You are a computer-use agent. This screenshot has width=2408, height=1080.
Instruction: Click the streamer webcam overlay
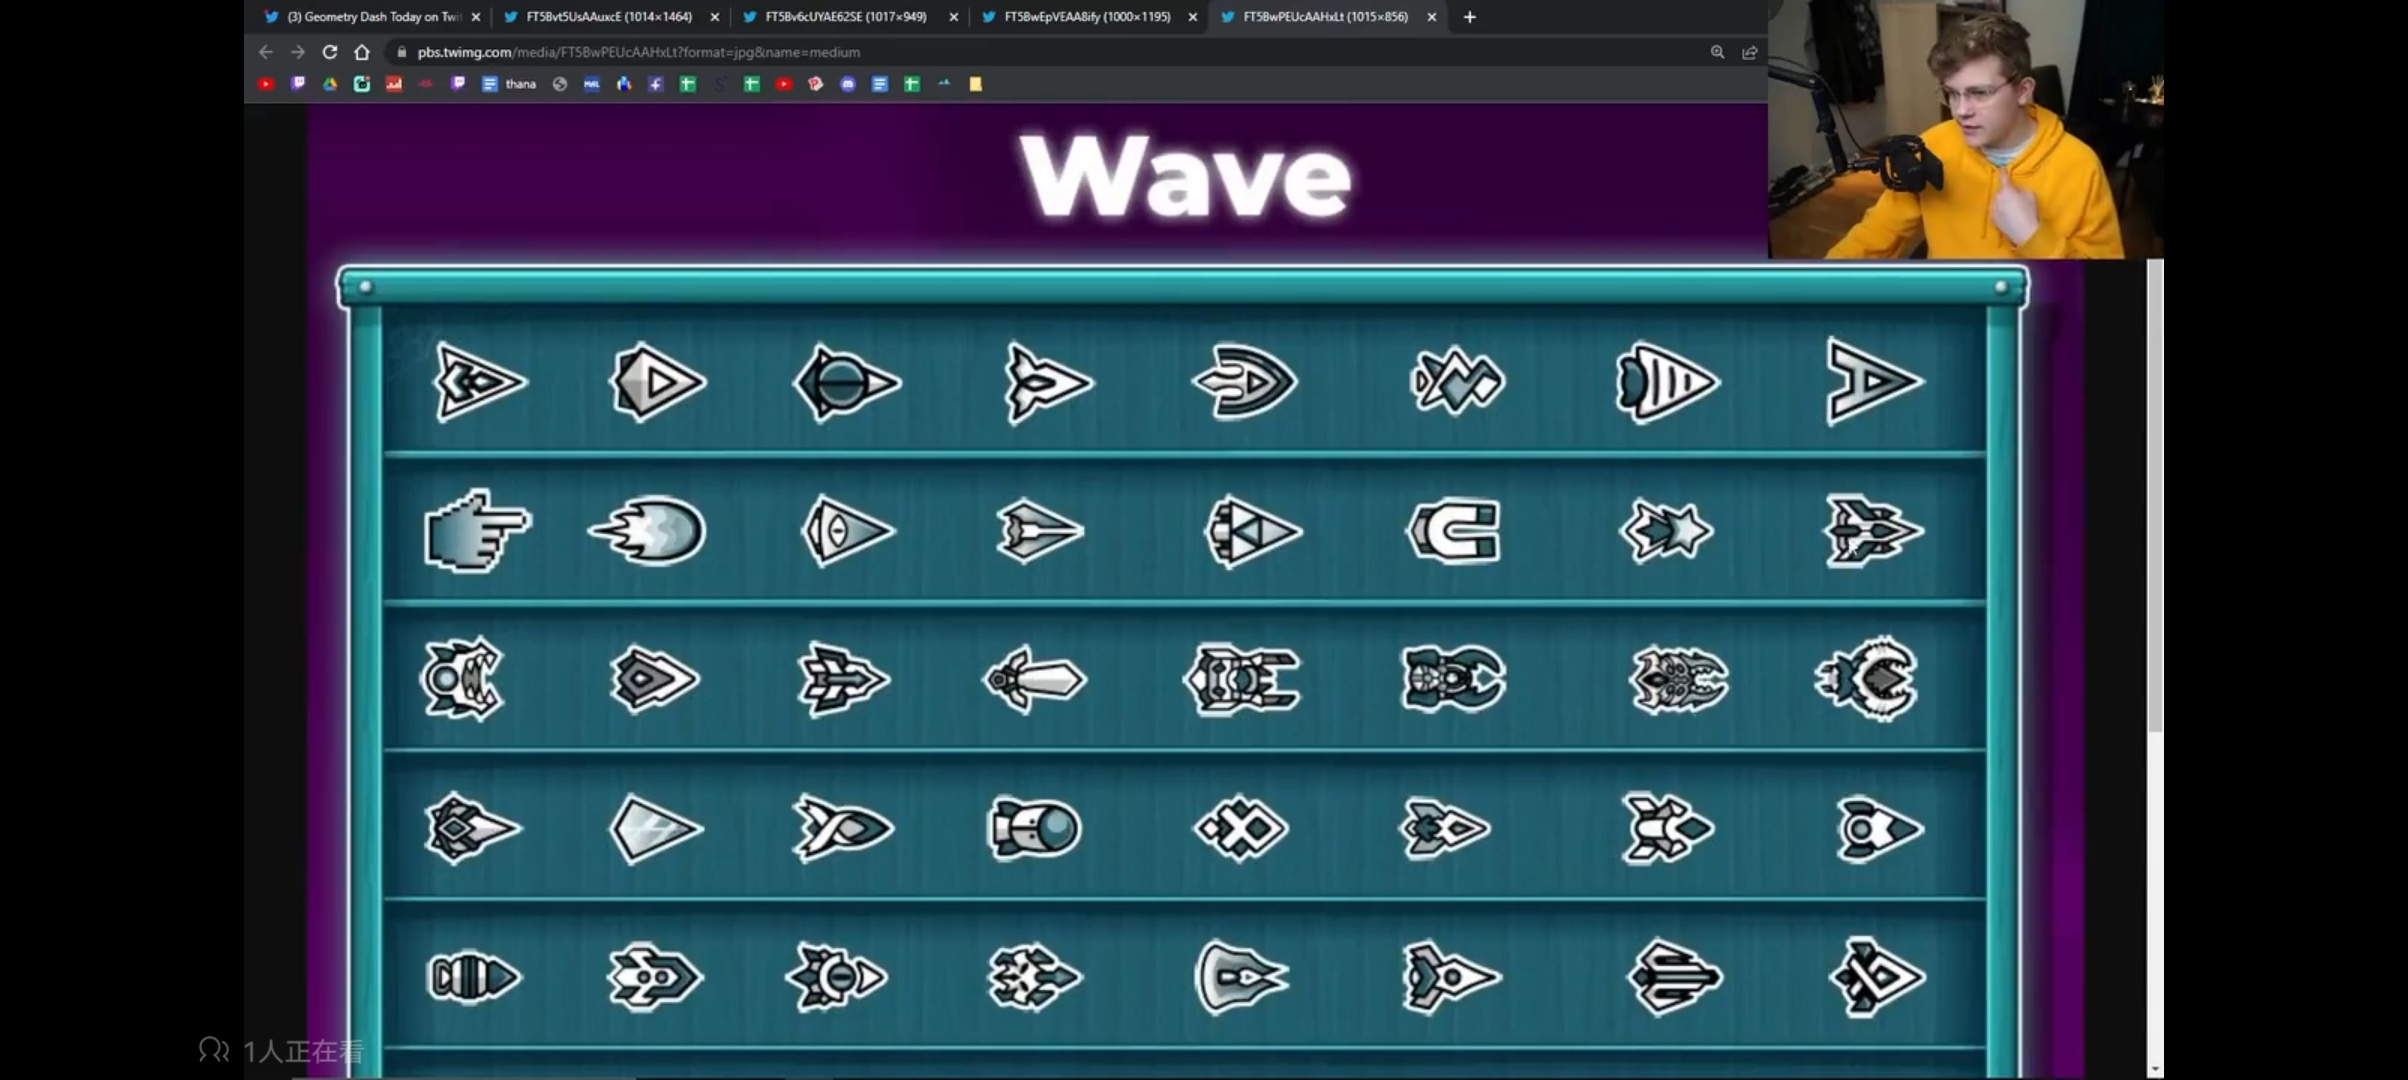pyautogui.click(x=1965, y=130)
